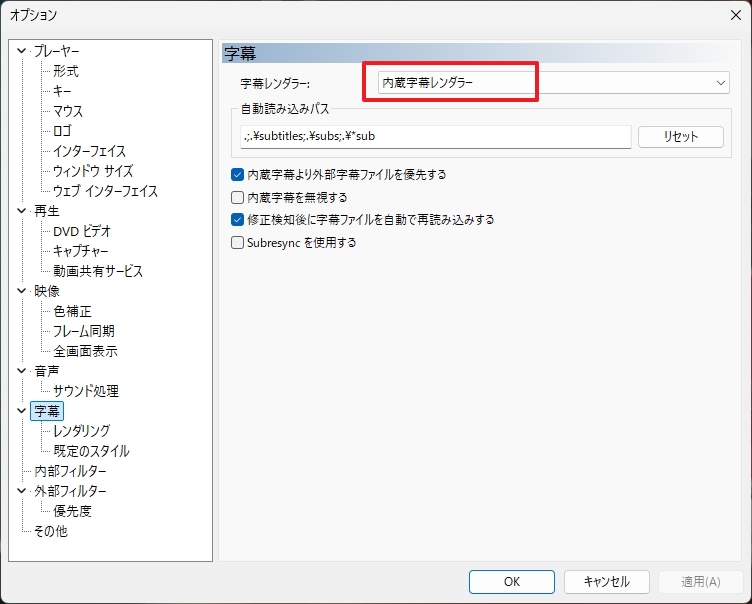Uncheck 修正検知後に字幕ファイルを自動で再読み込みする
Viewport: 752px width, 604px height.
click(x=238, y=219)
